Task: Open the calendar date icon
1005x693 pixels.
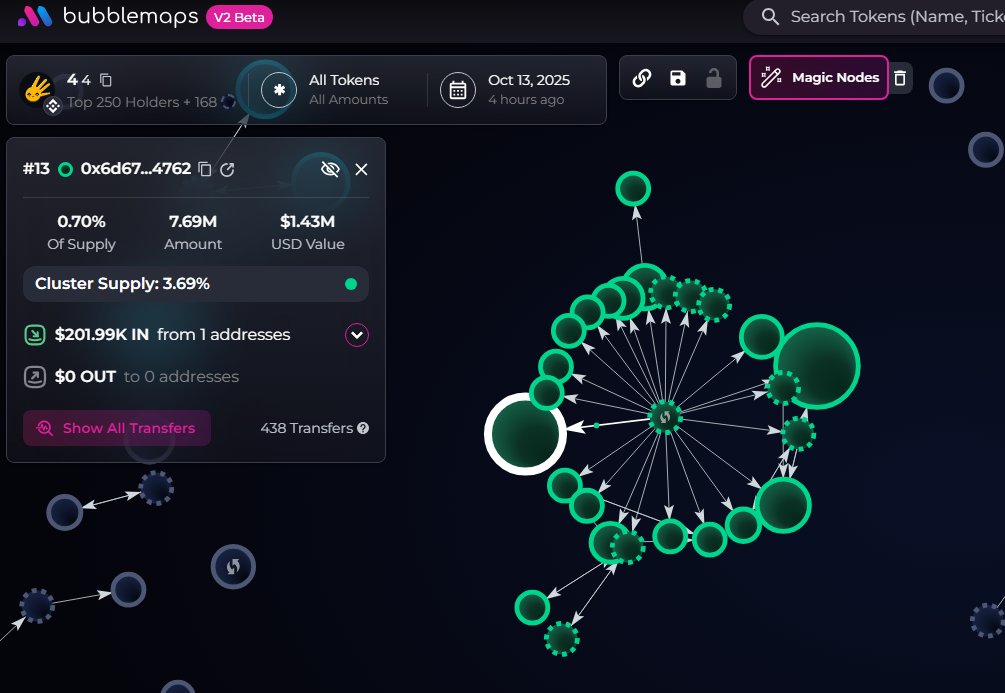Action: 458,90
